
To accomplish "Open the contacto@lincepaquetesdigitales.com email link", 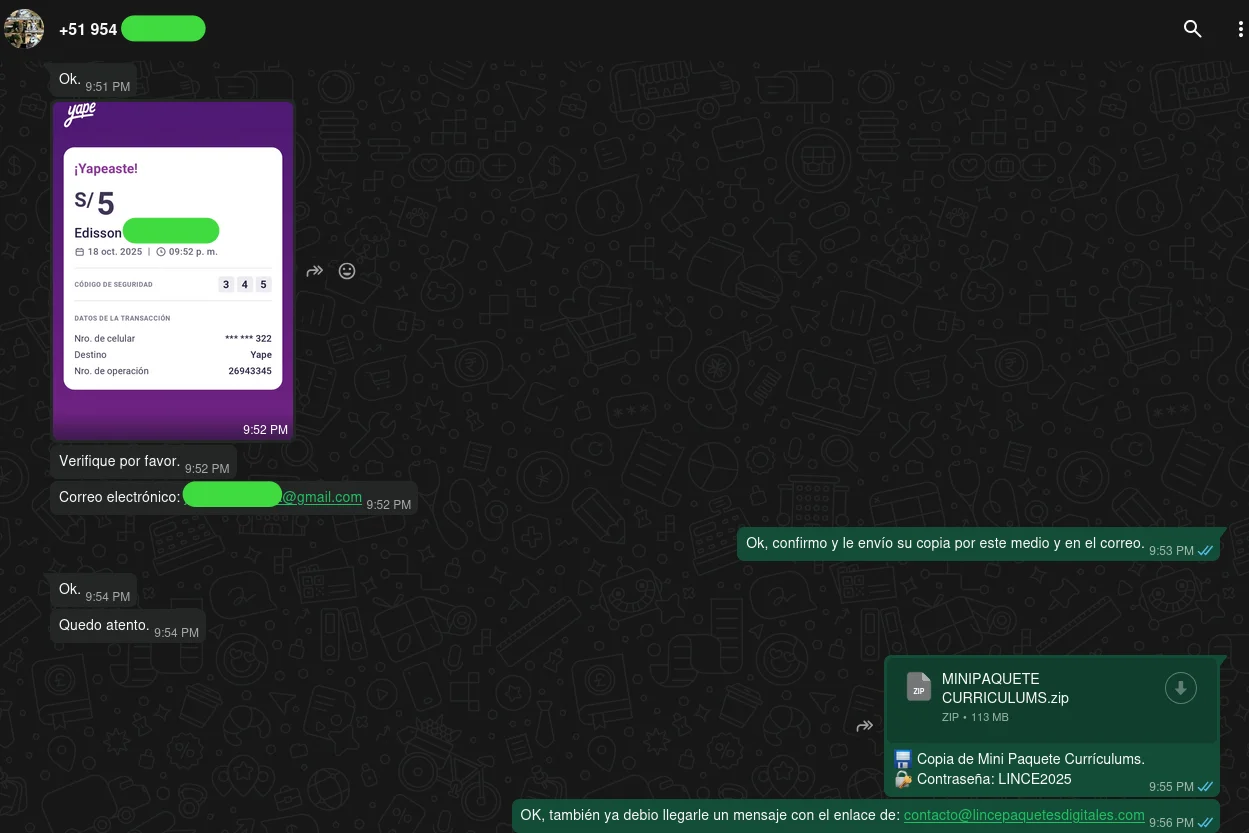I will click(x=1023, y=815).
